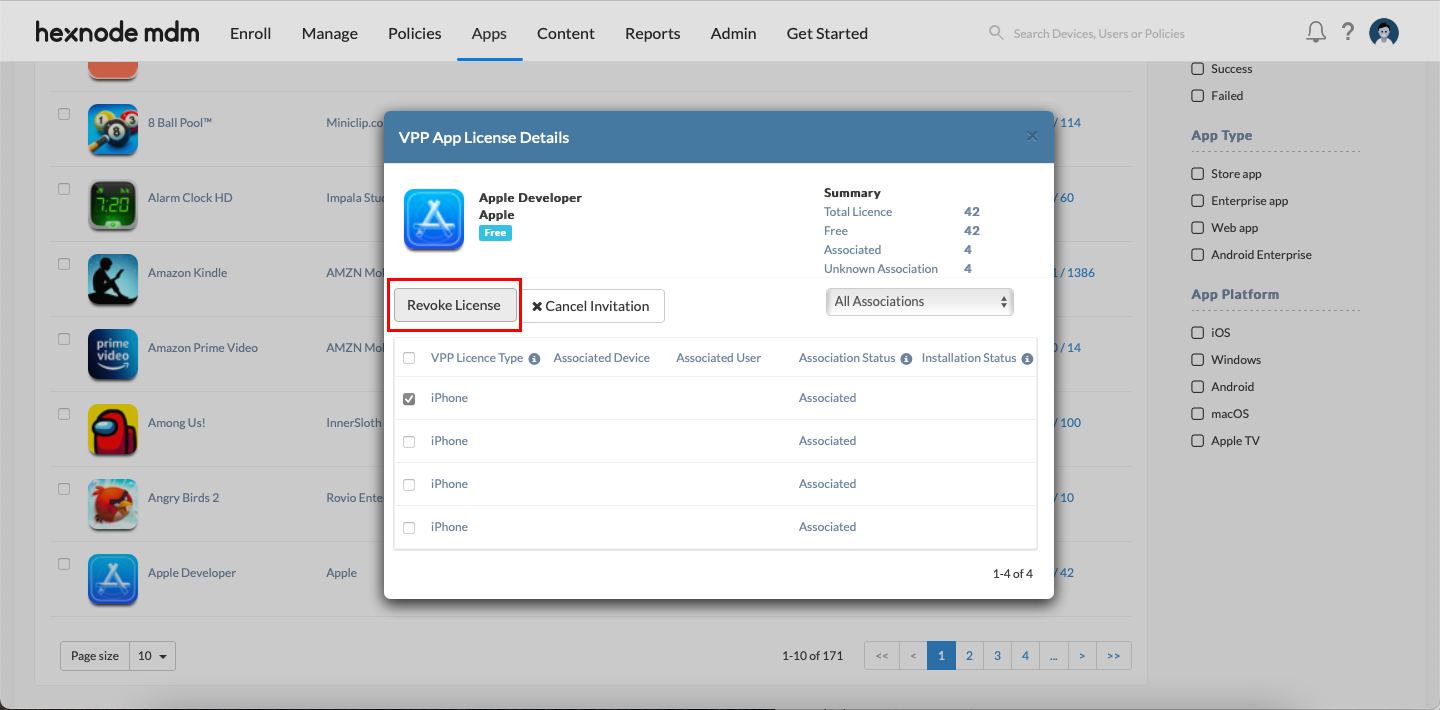Click info icon next to VPP Licence Type
Image resolution: width=1440 pixels, height=710 pixels.
(x=534, y=359)
